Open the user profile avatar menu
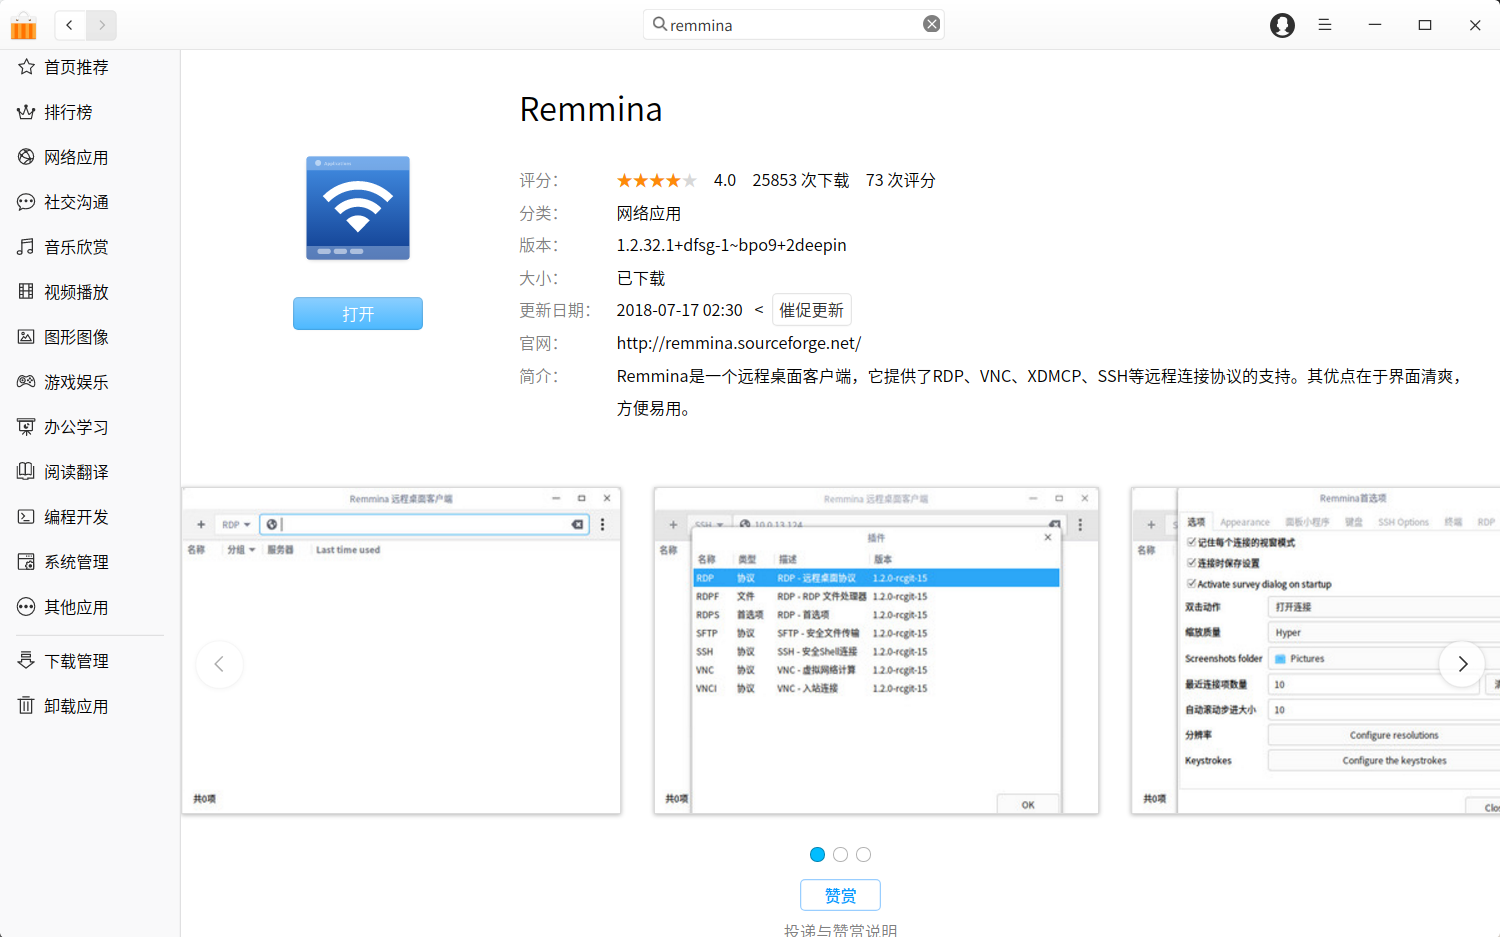 pos(1282,25)
